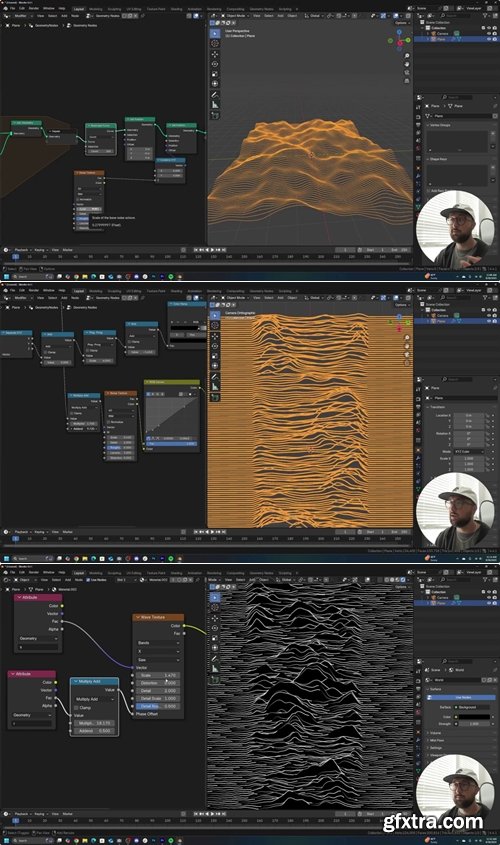Select the Cursor tool in top screenshot viewport
This screenshot has width=500, height=845.
coord(215,43)
